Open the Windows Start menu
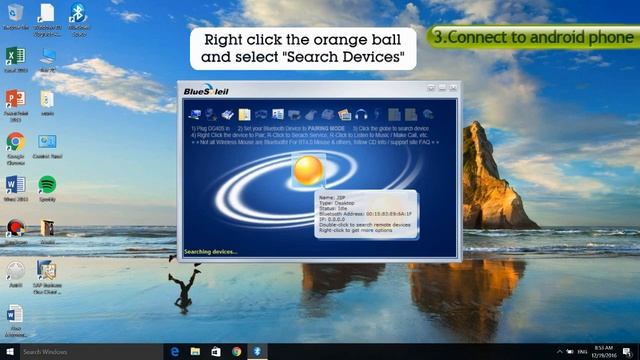Viewport: 640px width, 360px height. point(10,351)
